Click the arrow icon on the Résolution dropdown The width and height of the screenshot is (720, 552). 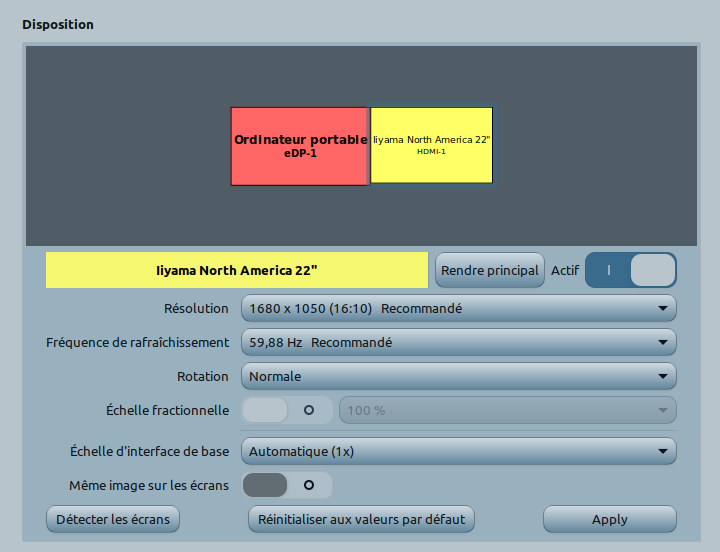pos(662,309)
